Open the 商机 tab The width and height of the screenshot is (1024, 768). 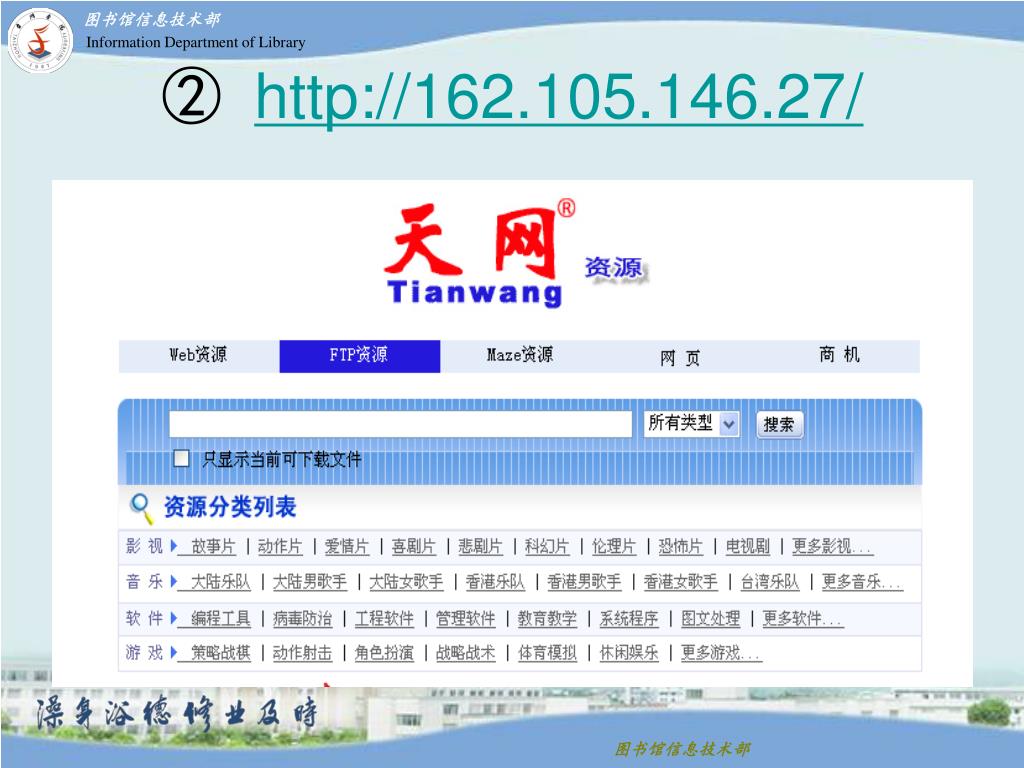[x=840, y=356]
